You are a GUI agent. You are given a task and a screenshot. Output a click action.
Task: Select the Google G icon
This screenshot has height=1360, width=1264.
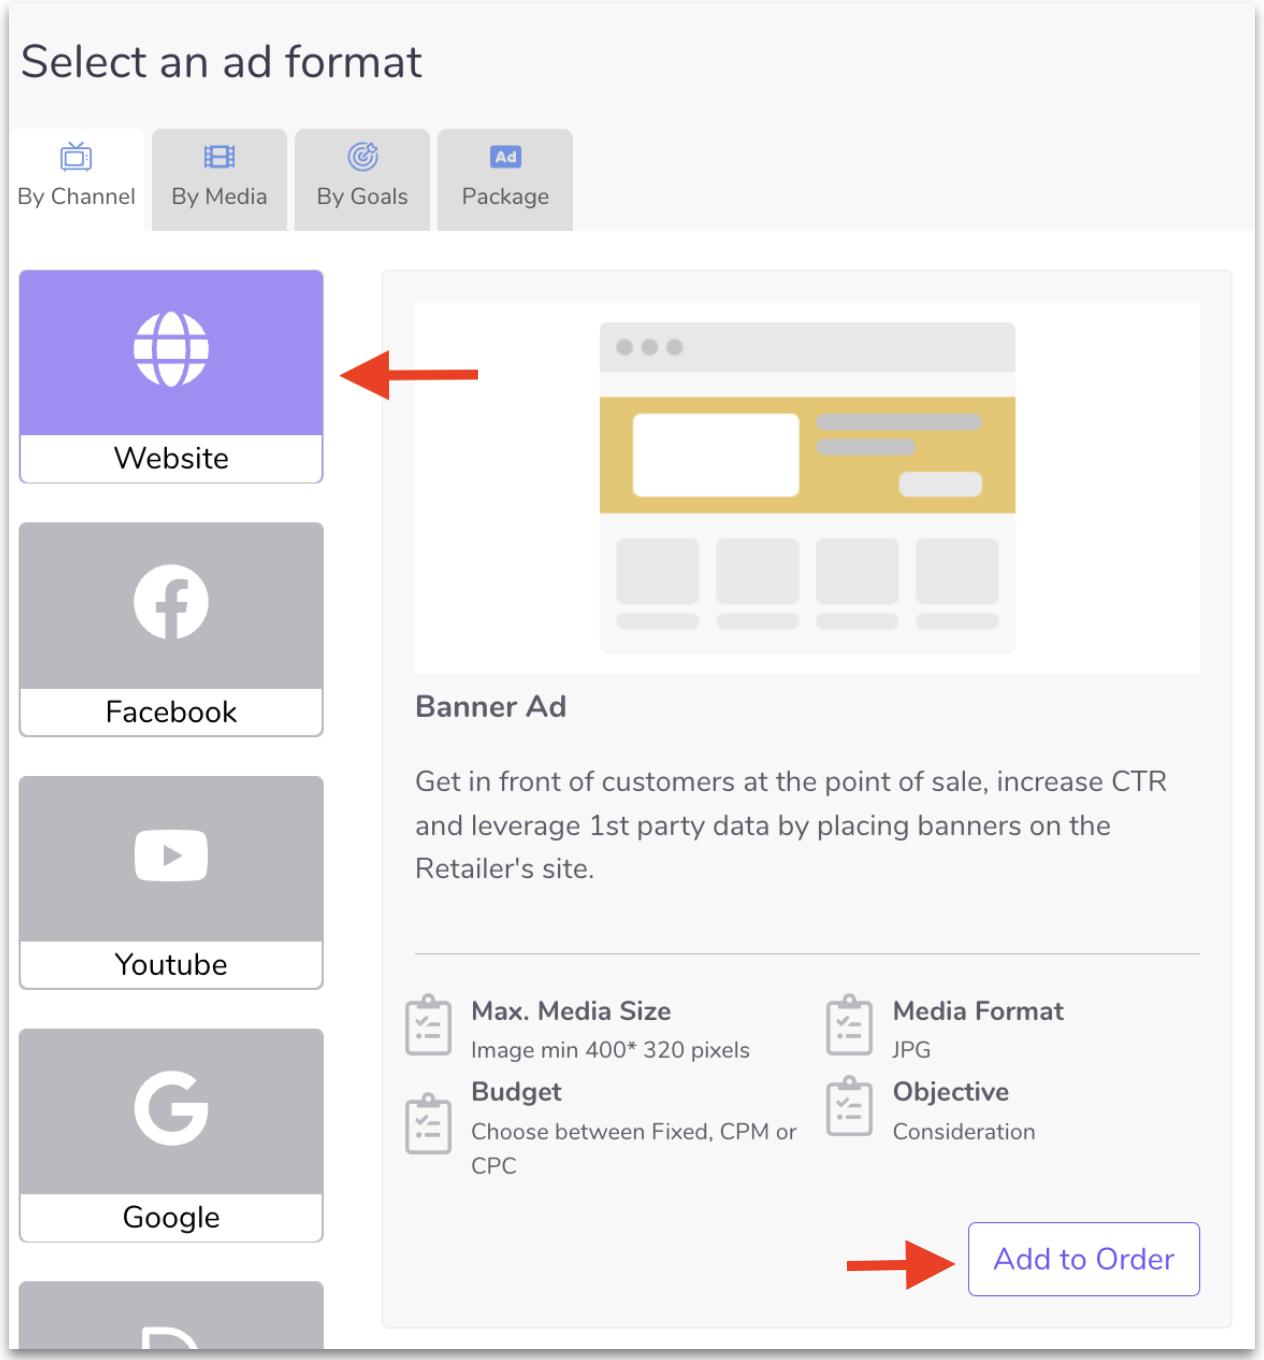tap(171, 1108)
